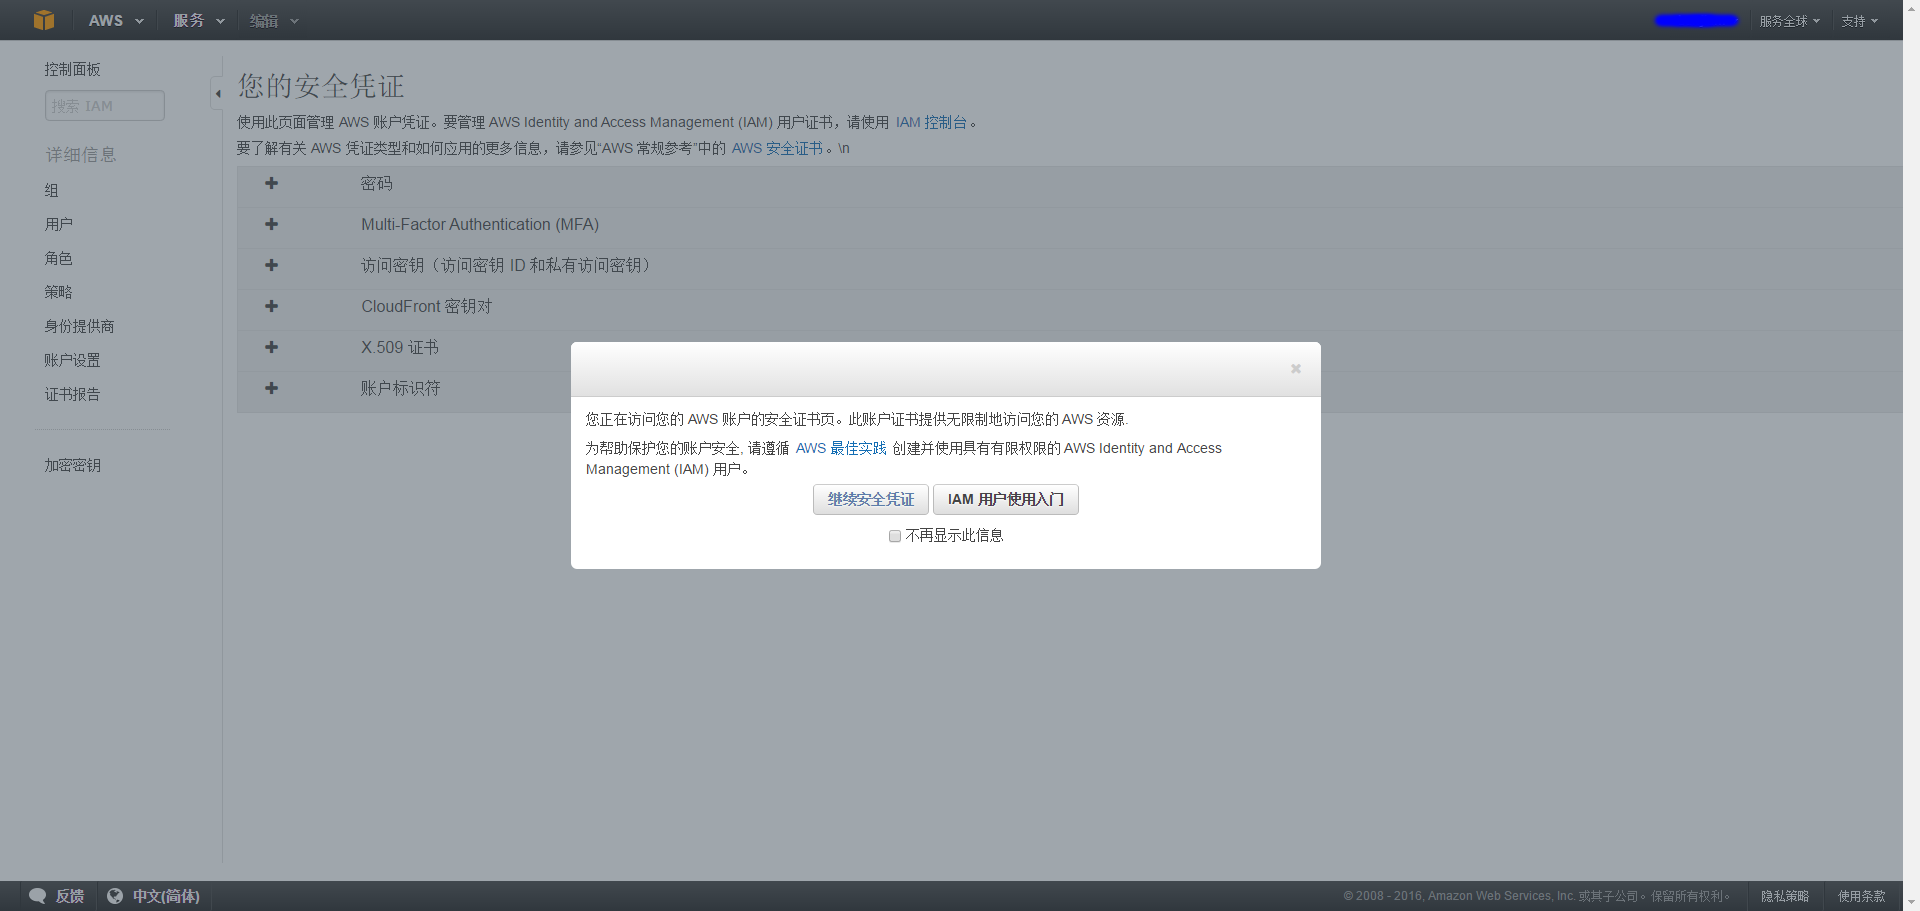The height and width of the screenshot is (911, 1920).
Task: Click the 反馈 feedback label
Action: point(70,896)
